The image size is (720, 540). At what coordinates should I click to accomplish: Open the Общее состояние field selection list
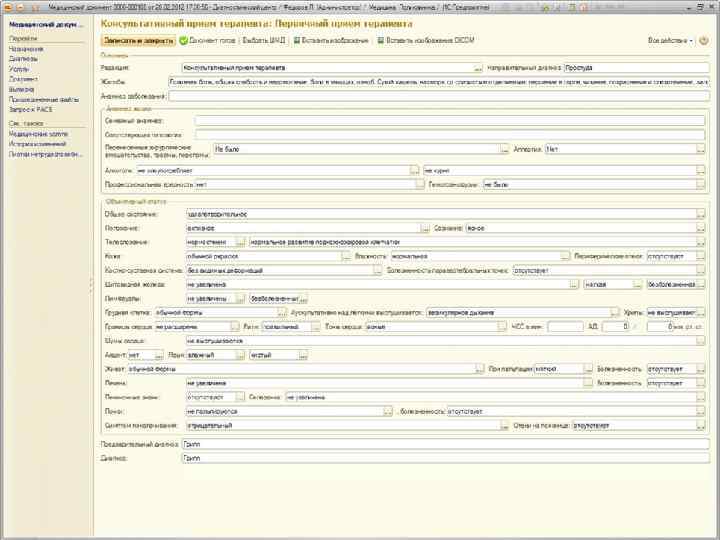pyautogui.click(x=702, y=213)
